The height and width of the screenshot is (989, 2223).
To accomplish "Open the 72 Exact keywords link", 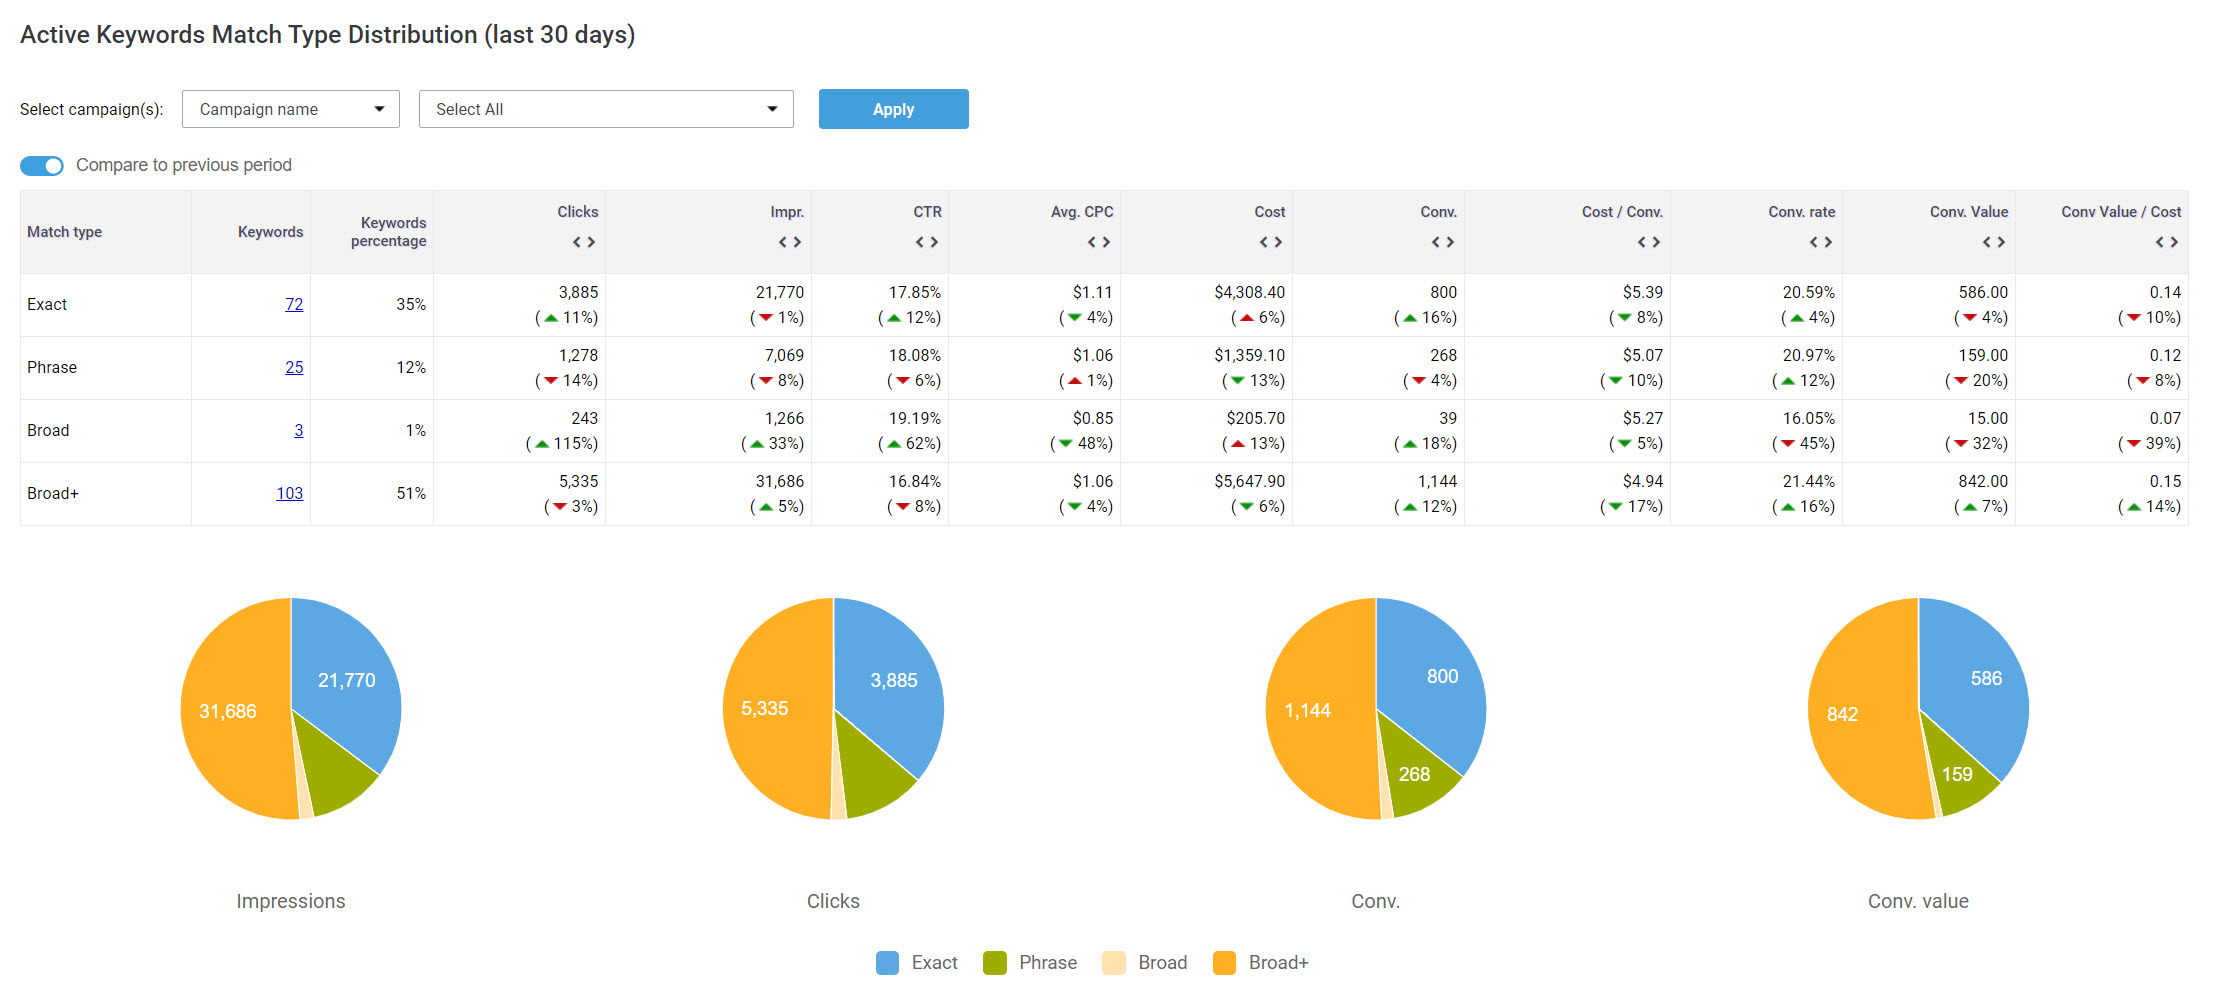I will click(x=294, y=304).
